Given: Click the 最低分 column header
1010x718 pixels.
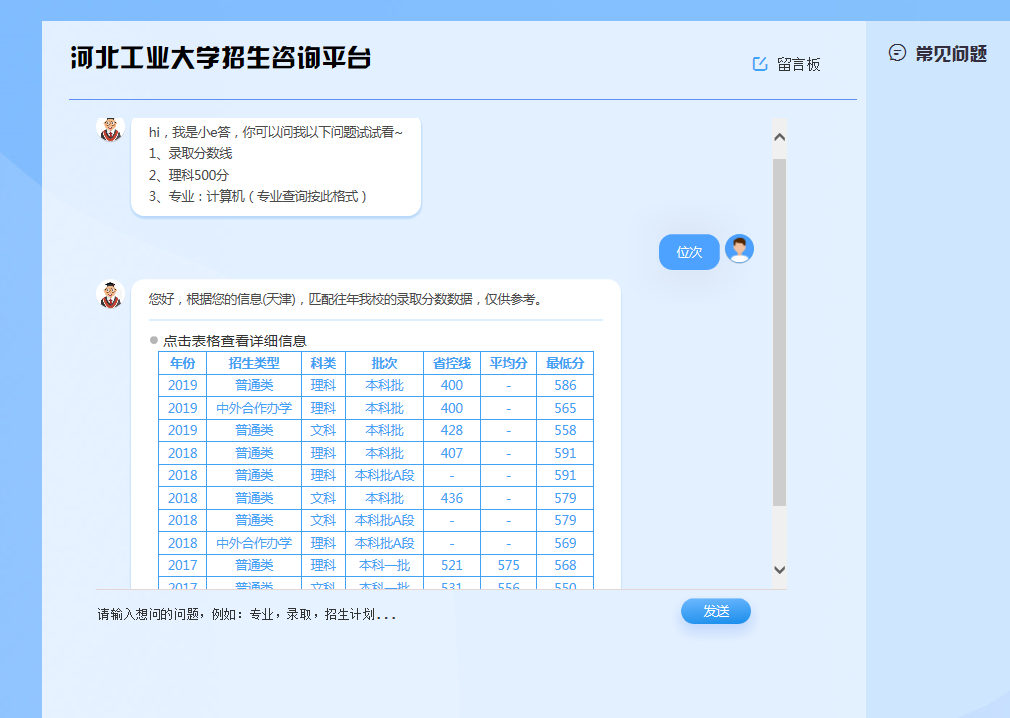Looking at the screenshot, I should point(565,363).
